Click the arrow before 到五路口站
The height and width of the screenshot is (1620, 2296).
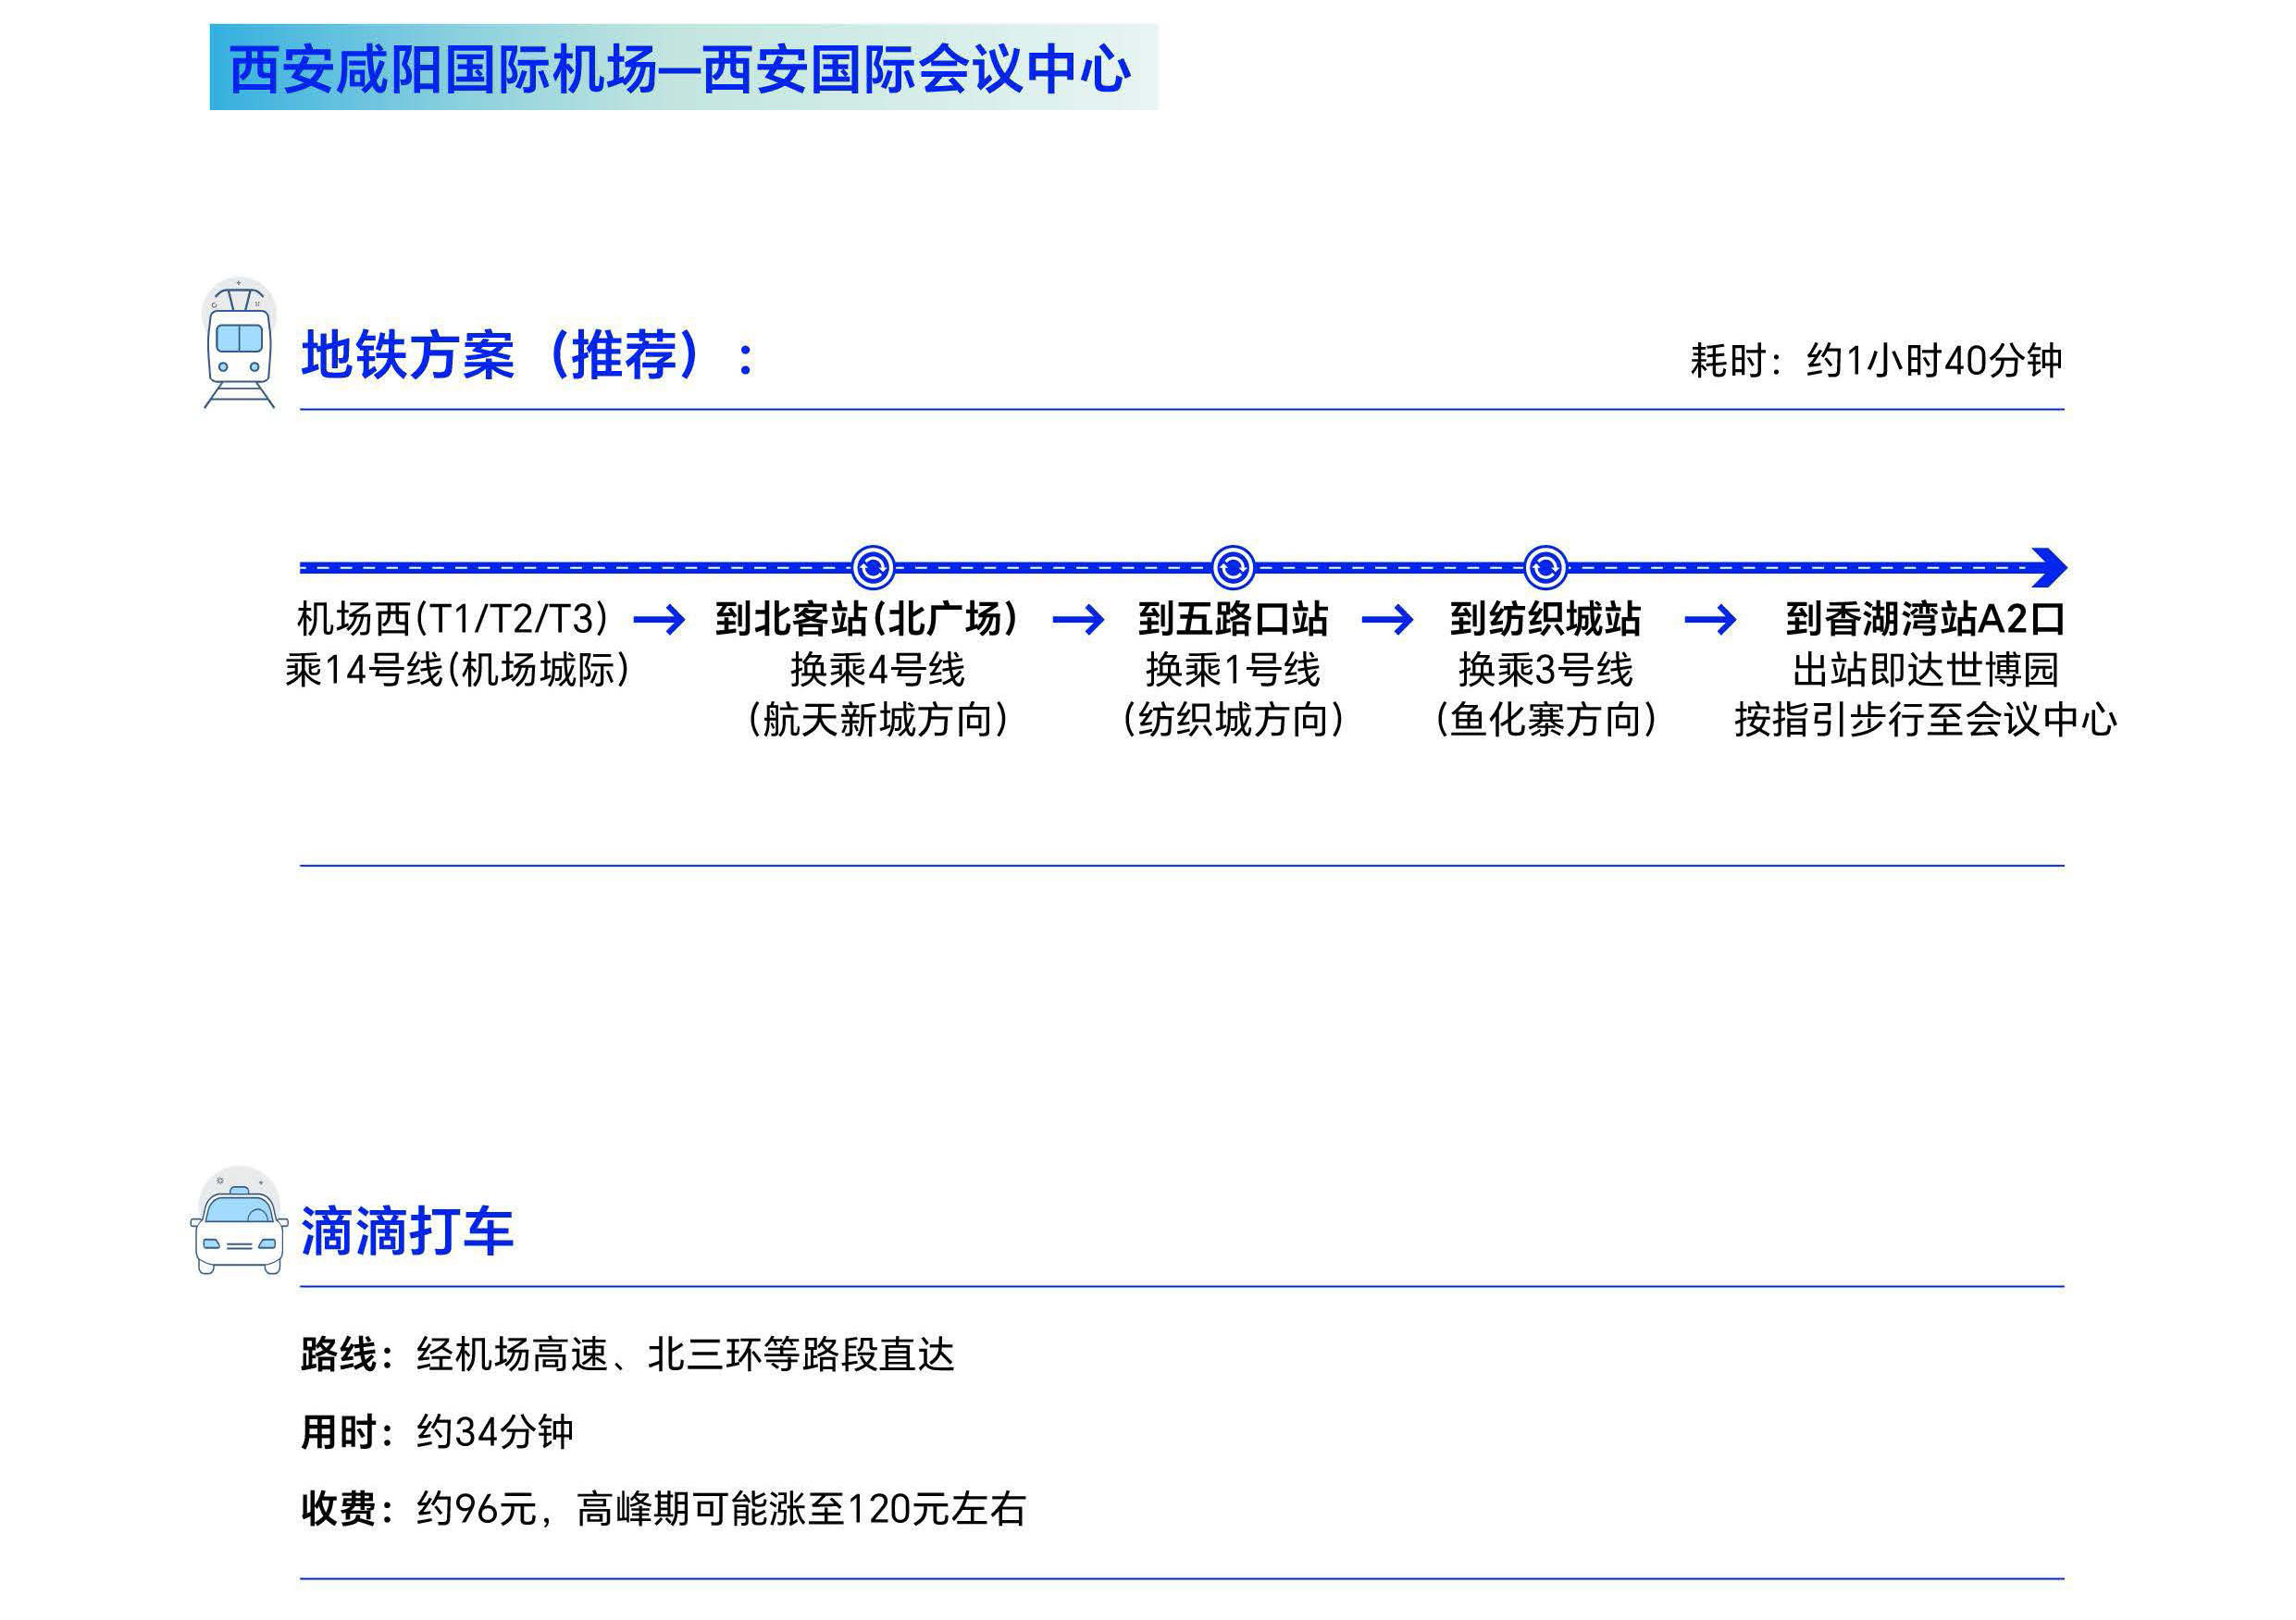(1078, 620)
